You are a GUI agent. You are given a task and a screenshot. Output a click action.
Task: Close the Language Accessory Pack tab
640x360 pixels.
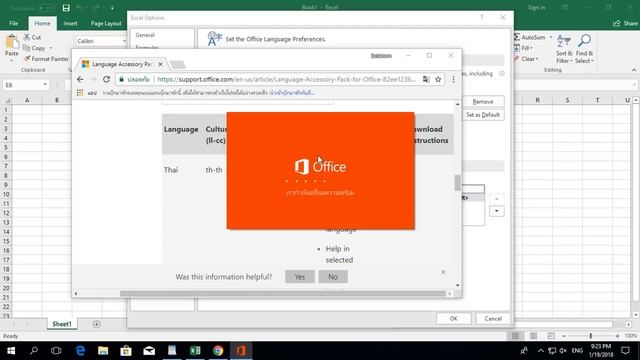160,64
